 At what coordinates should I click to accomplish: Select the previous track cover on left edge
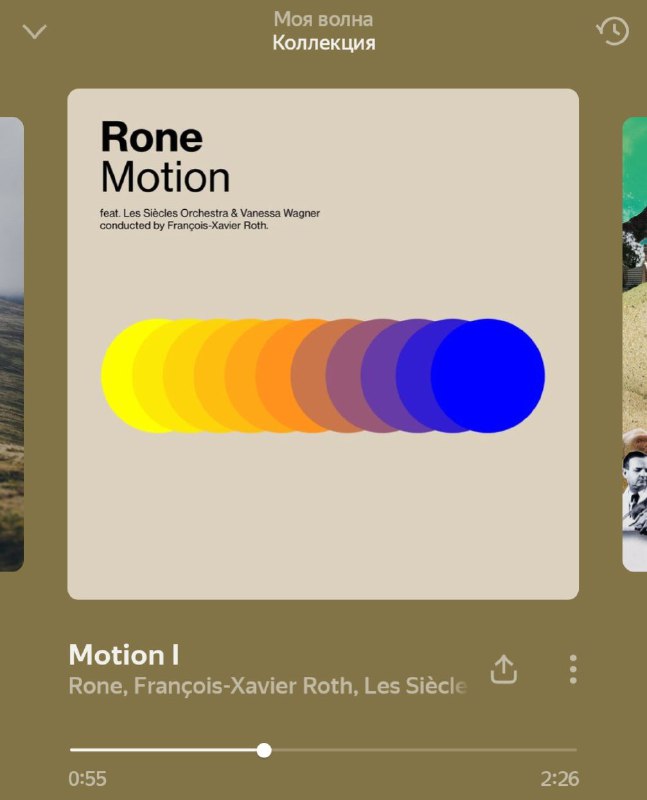(x=12, y=344)
